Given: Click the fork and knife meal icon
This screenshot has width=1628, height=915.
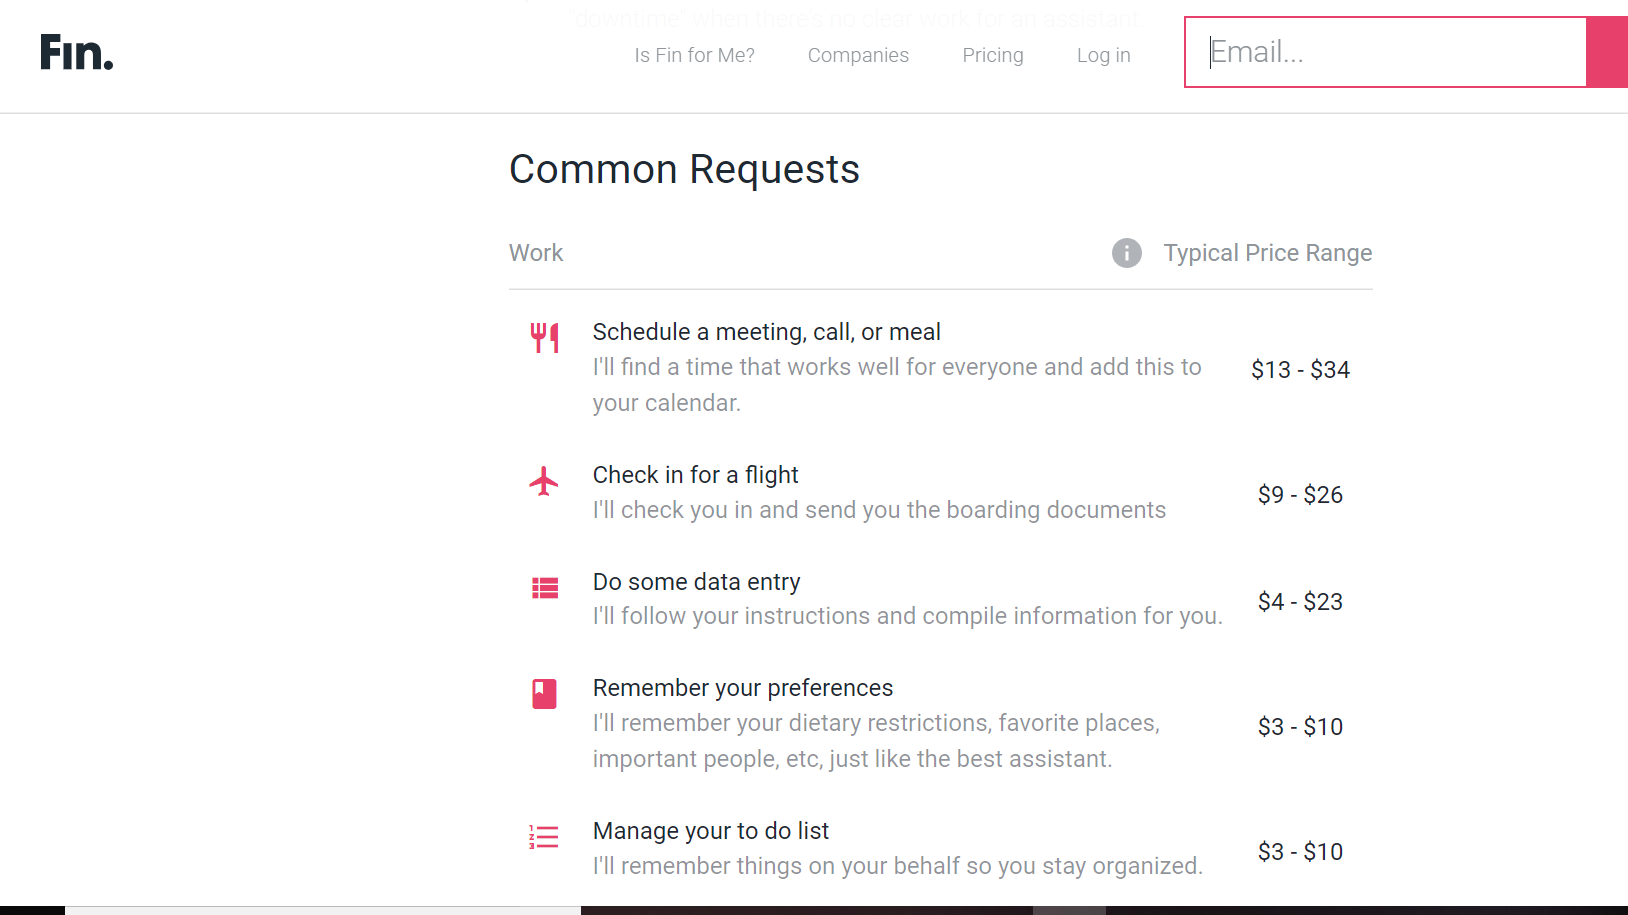Looking at the screenshot, I should [x=544, y=338].
